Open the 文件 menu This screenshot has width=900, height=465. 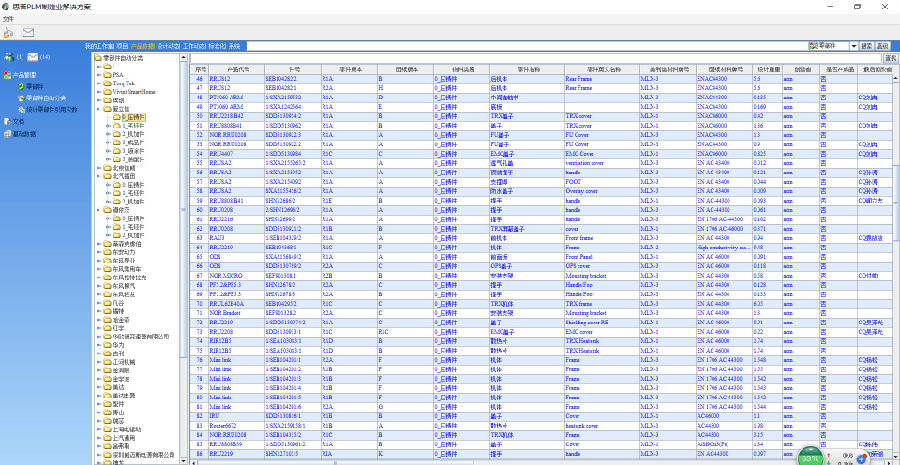coord(8,19)
